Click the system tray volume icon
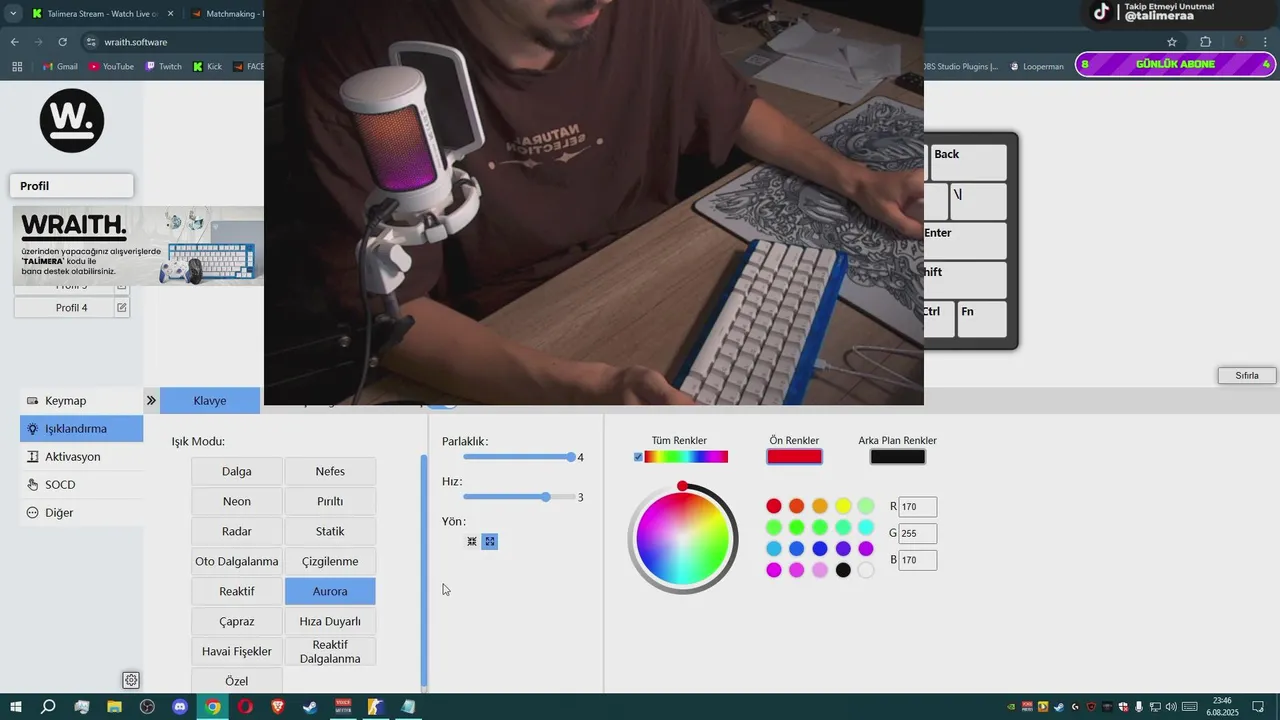Image resolution: width=1280 pixels, height=720 pixels. click(1170, 707)
